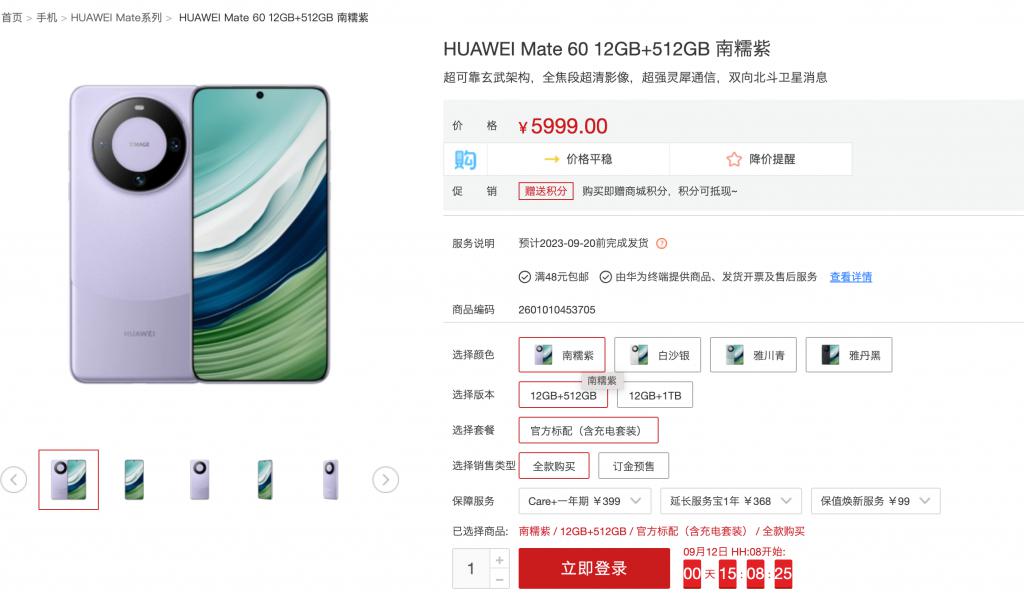Click the question mark icon beside shipping date

(662, 244)
